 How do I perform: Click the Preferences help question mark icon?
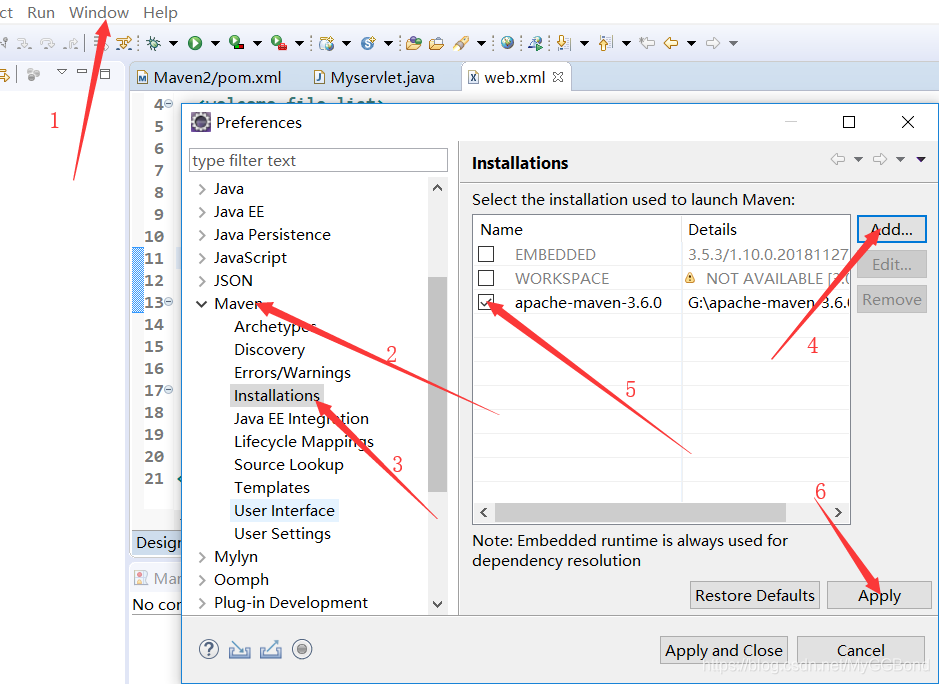click(208, 649)
